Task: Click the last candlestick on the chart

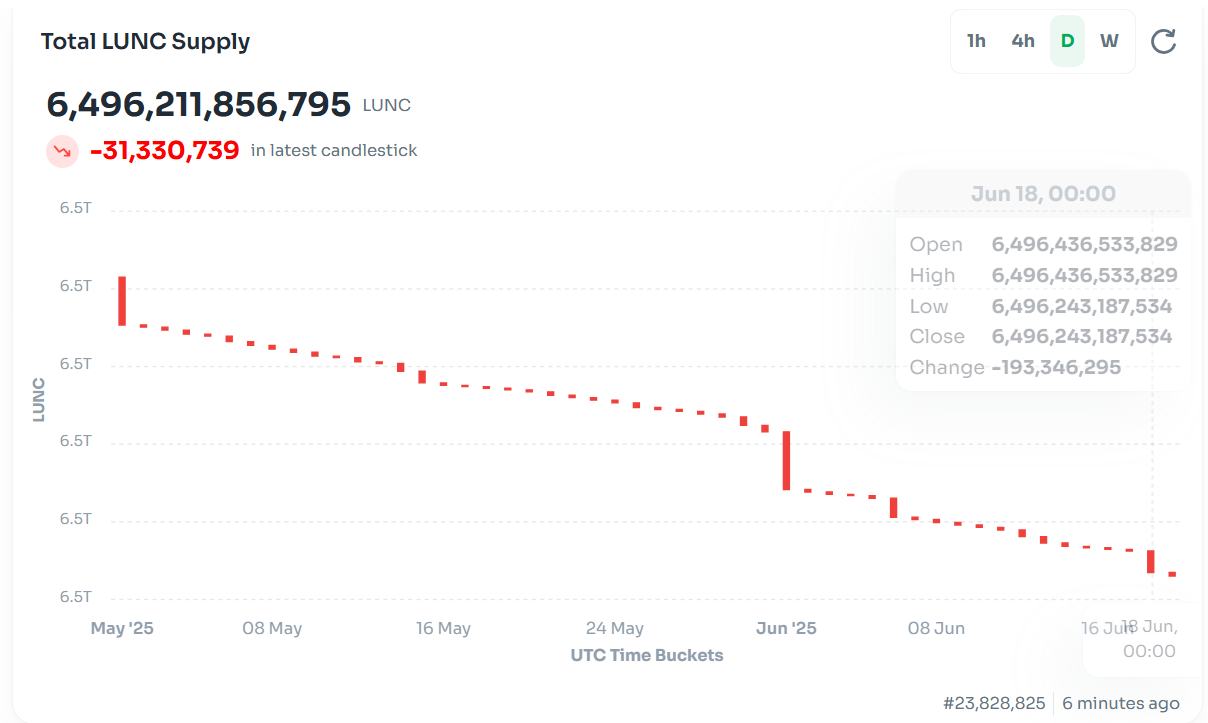Action: point(1172,574)
